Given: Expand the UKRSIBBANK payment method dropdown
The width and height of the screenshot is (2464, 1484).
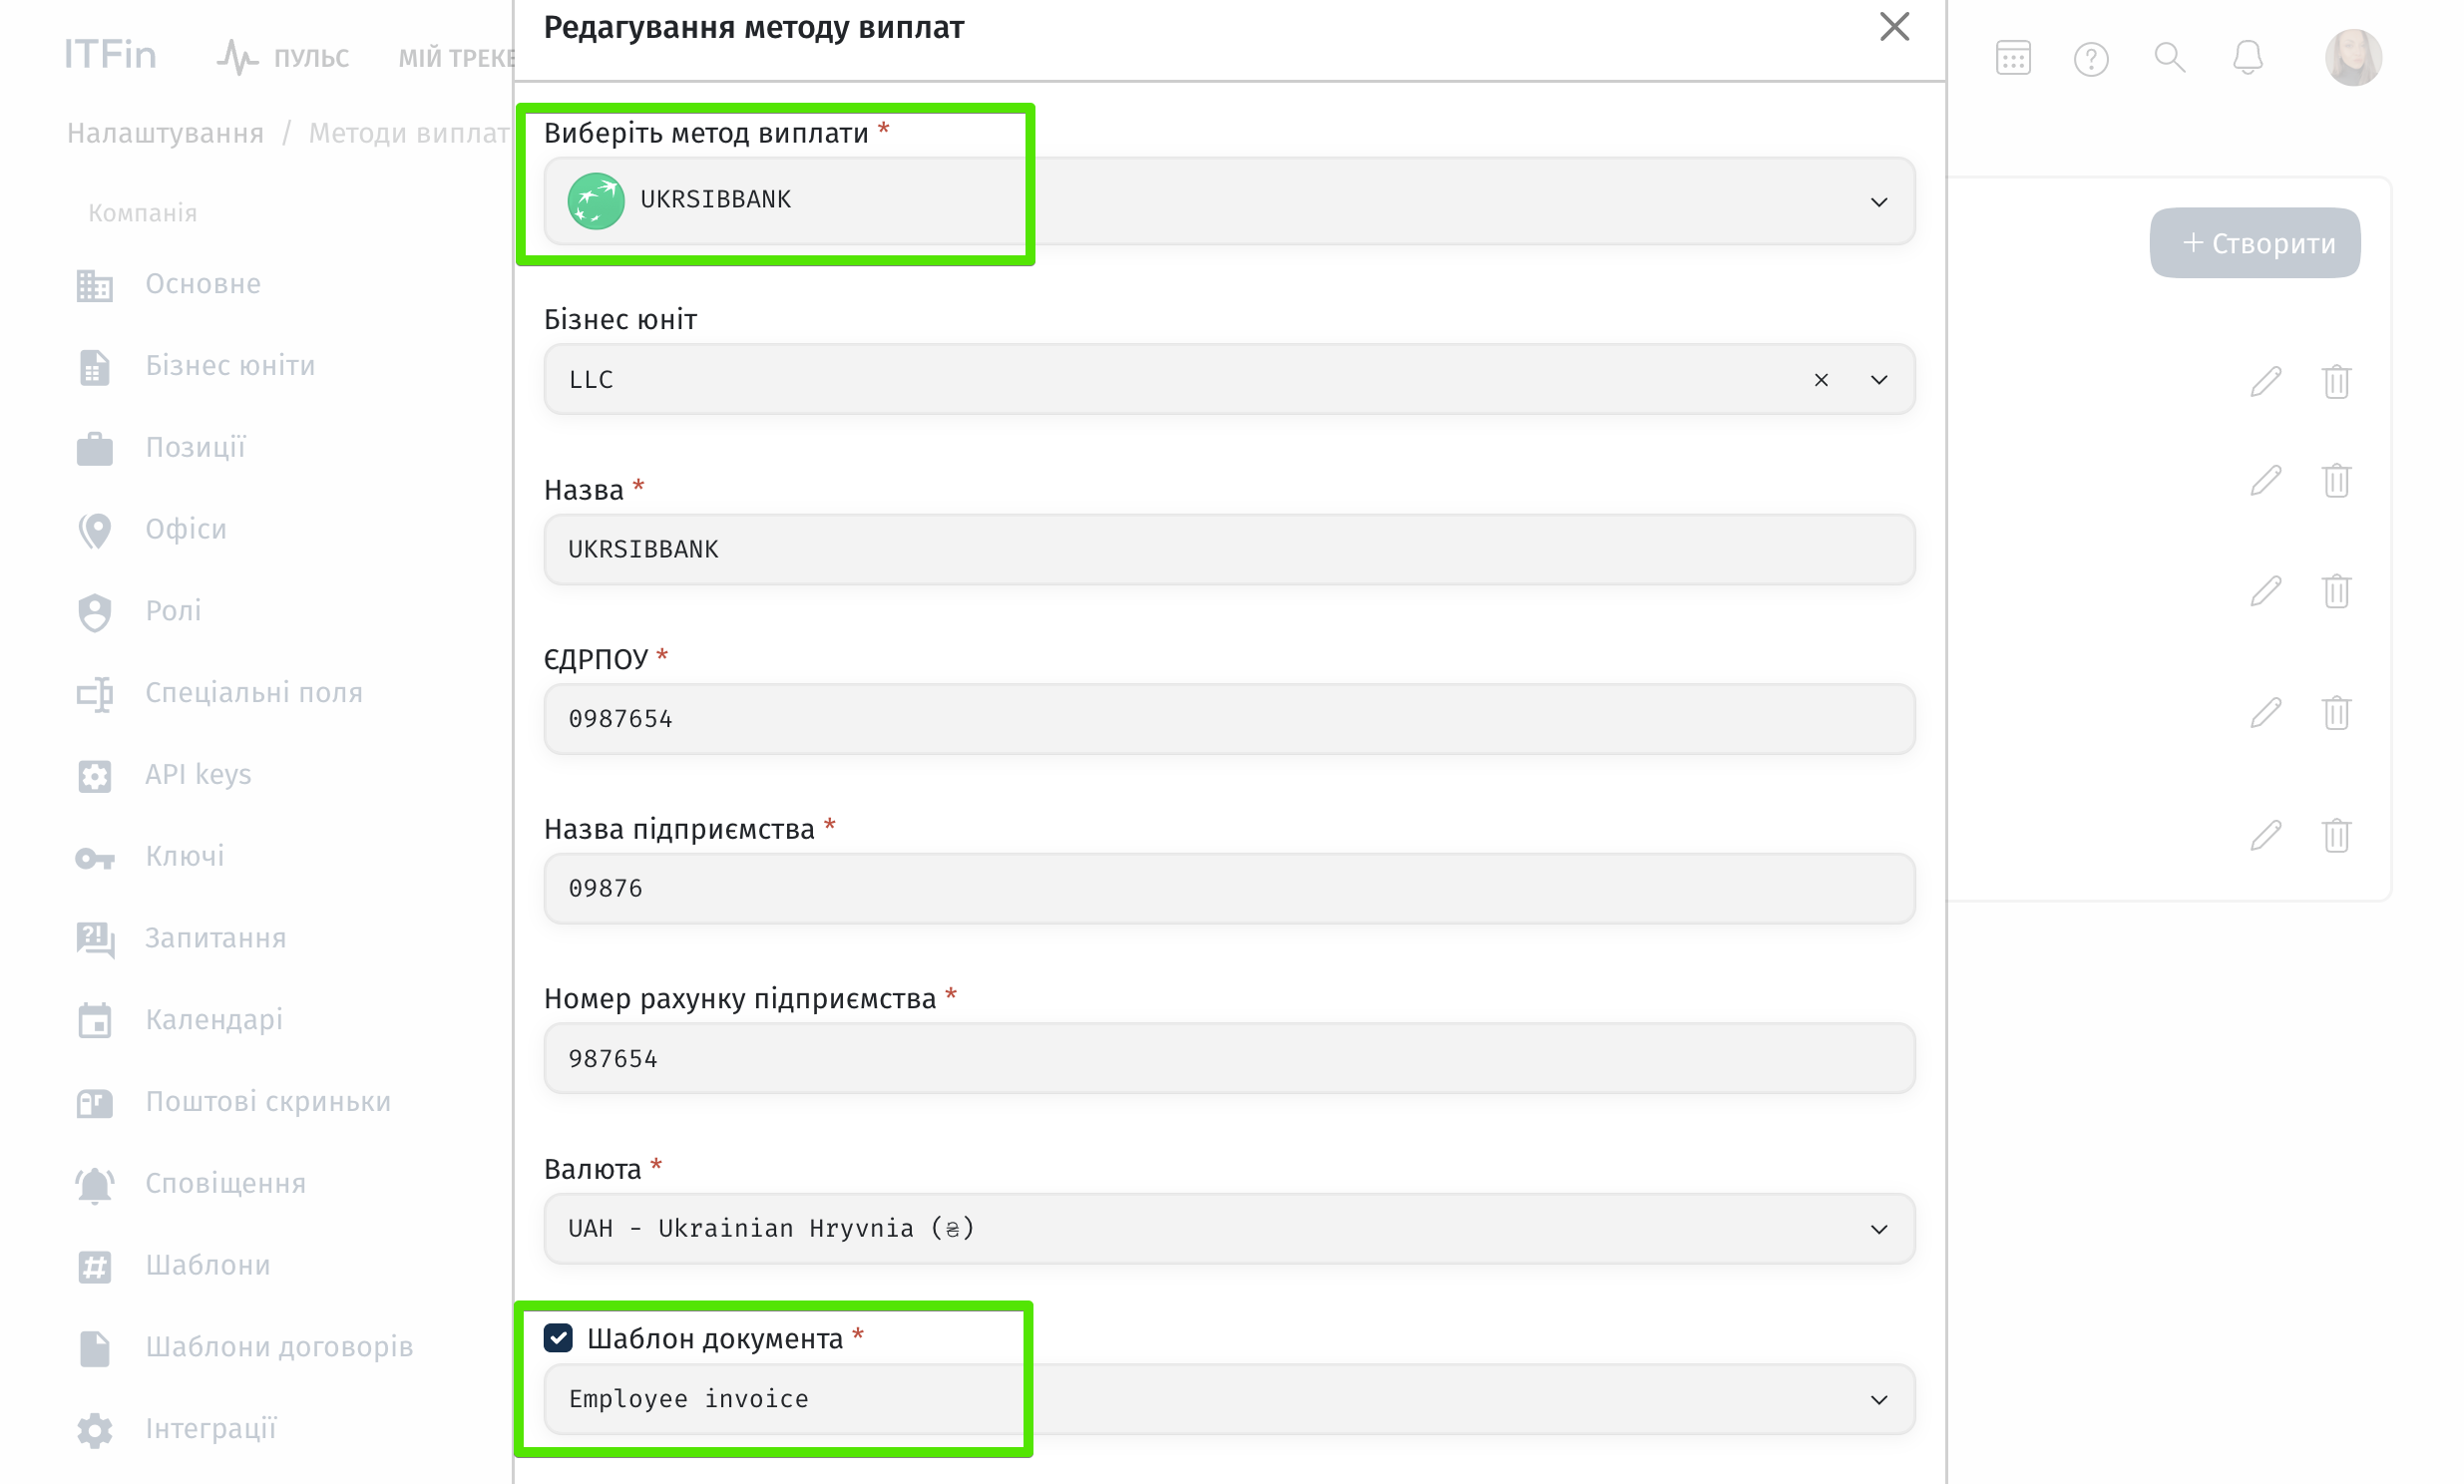Looking at the screenshot, I should 1878,202.
